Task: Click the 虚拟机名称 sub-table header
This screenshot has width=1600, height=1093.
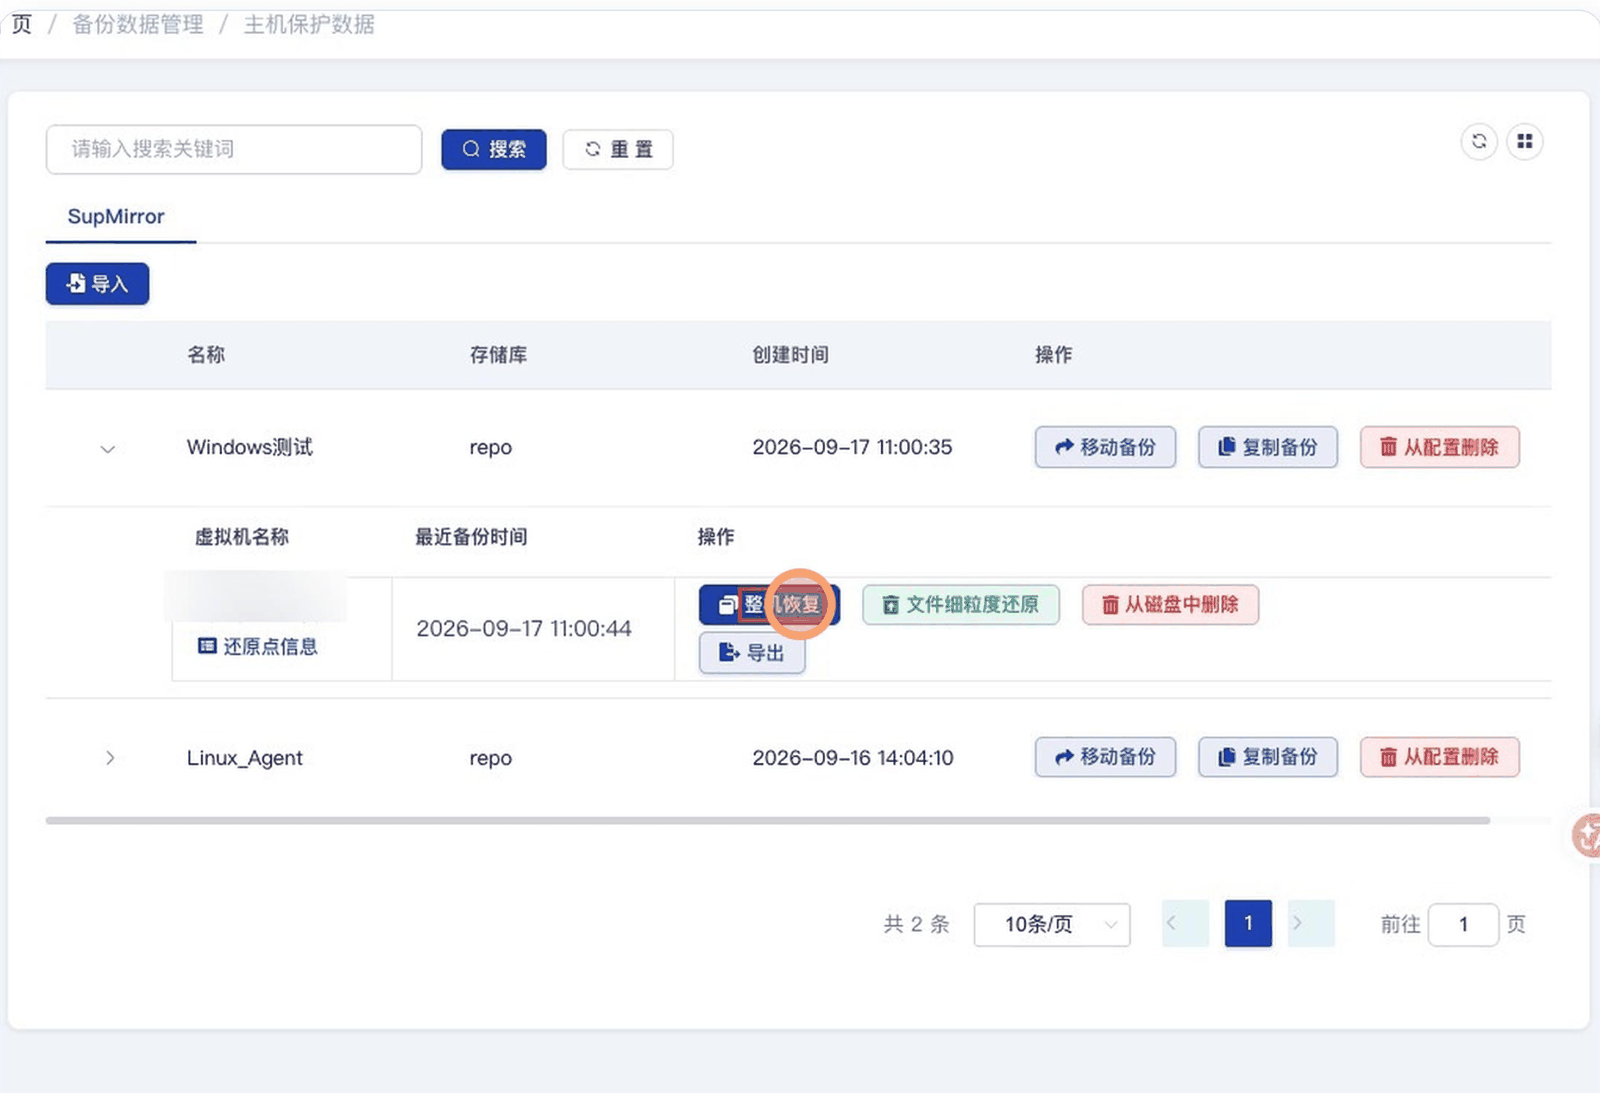Action: [242, 537]
